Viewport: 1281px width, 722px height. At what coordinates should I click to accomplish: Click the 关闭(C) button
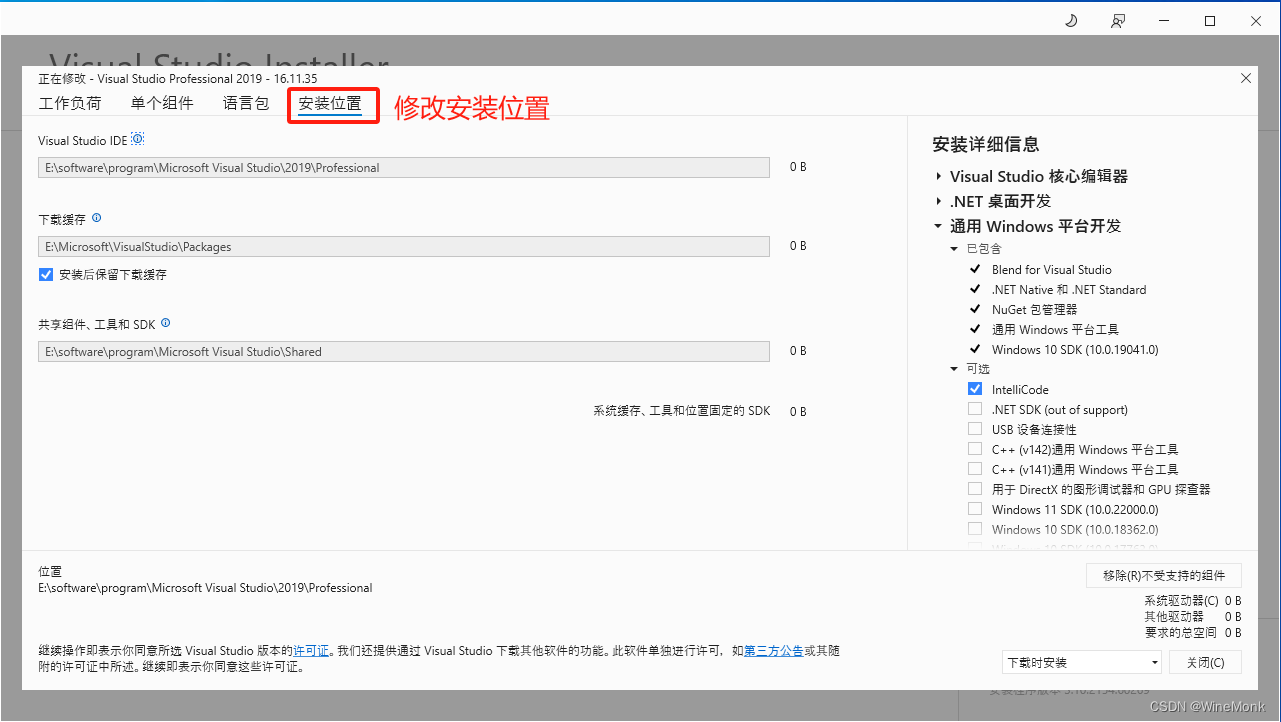[1205, 662]
